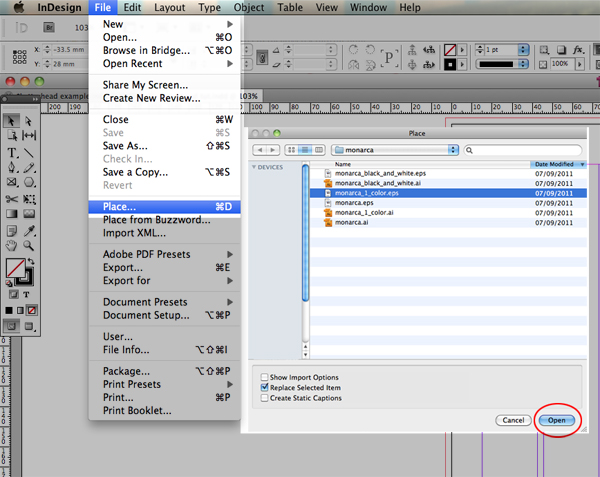600x477 pixels.
Task: Click the Formatting Affects Text icon
Action: 26,295
